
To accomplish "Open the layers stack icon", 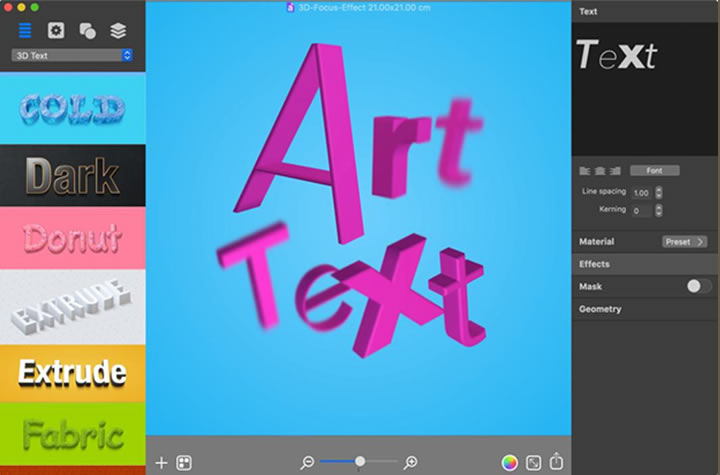I will [118, 31].
